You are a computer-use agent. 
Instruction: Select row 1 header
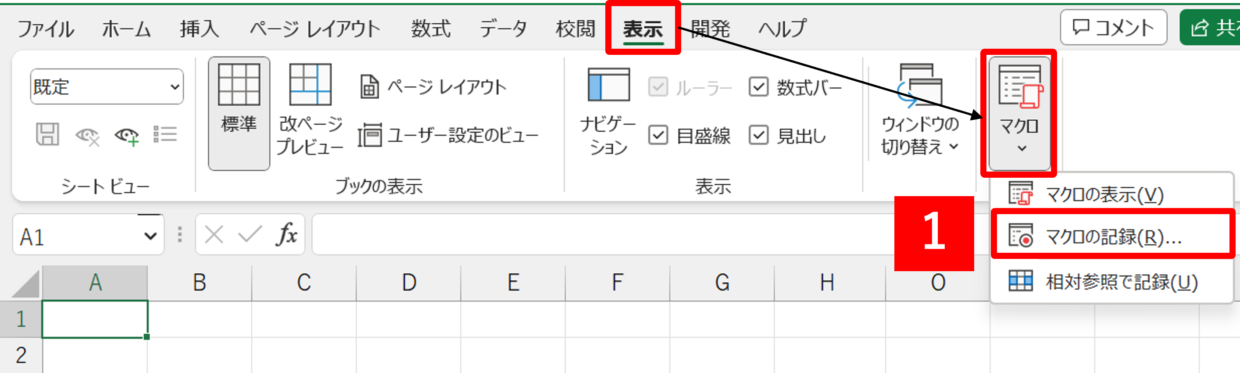click(x=21, y=319)
